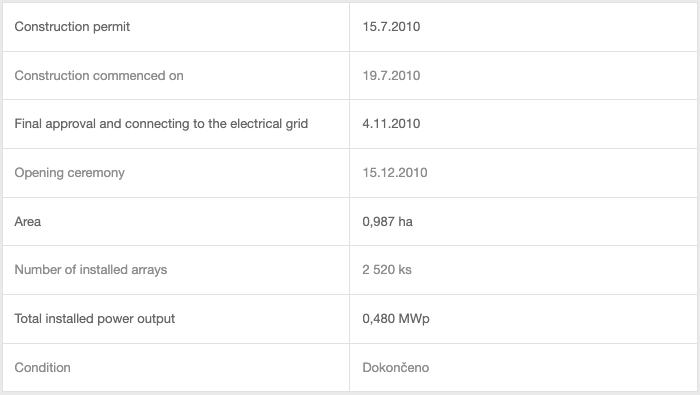Click the word ceremony in table
The width and height of the screenshot is (700, 395).
point(96,173)
